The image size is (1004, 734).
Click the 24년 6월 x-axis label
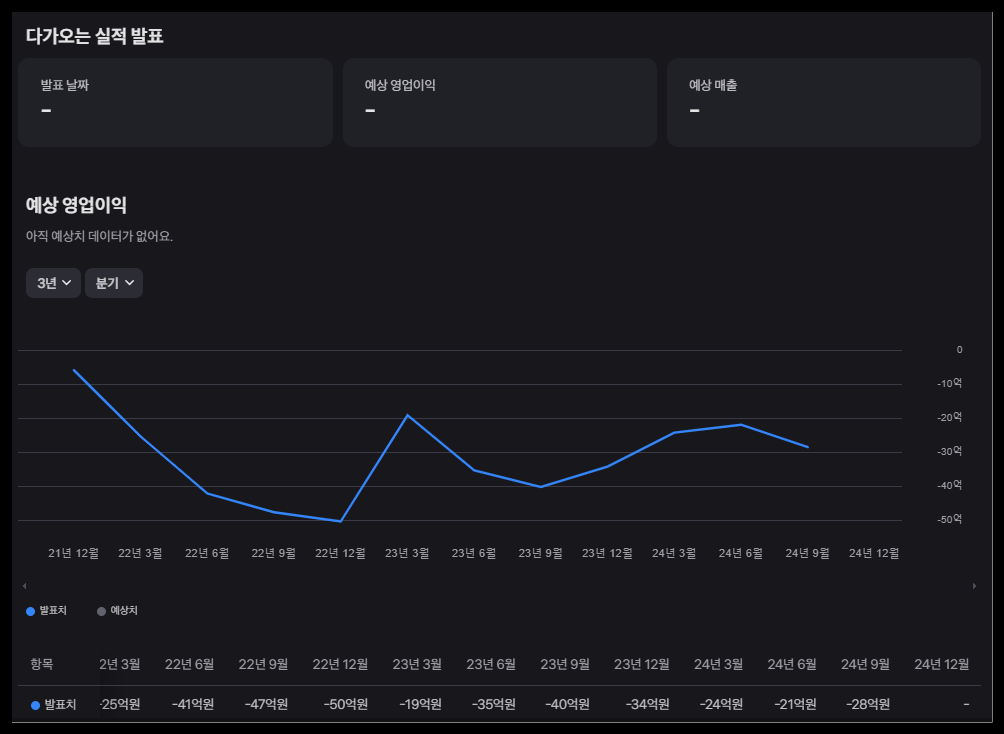pos(741,553)
